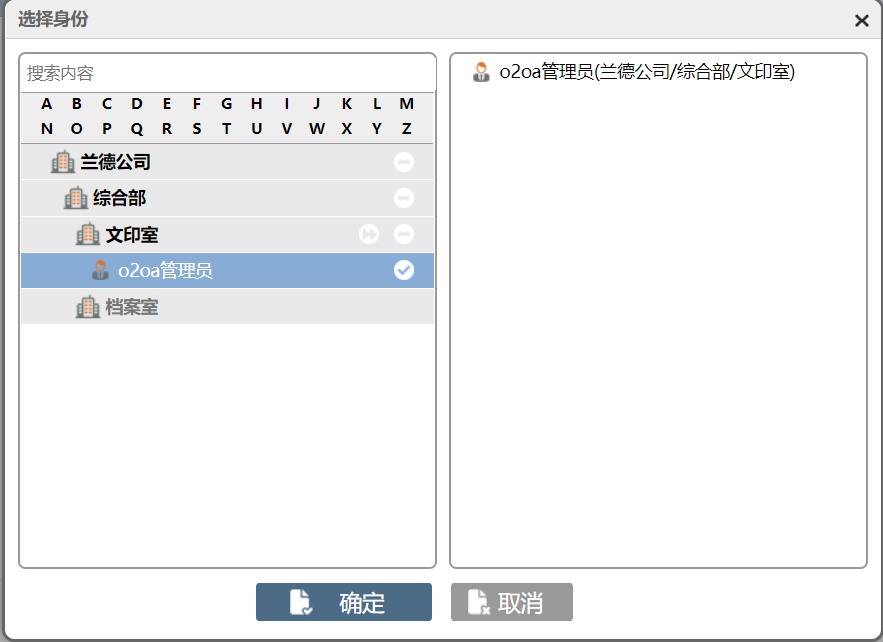Filter by letter J
This screenshot has height=642, width=883.
click(x=316, y=104)
